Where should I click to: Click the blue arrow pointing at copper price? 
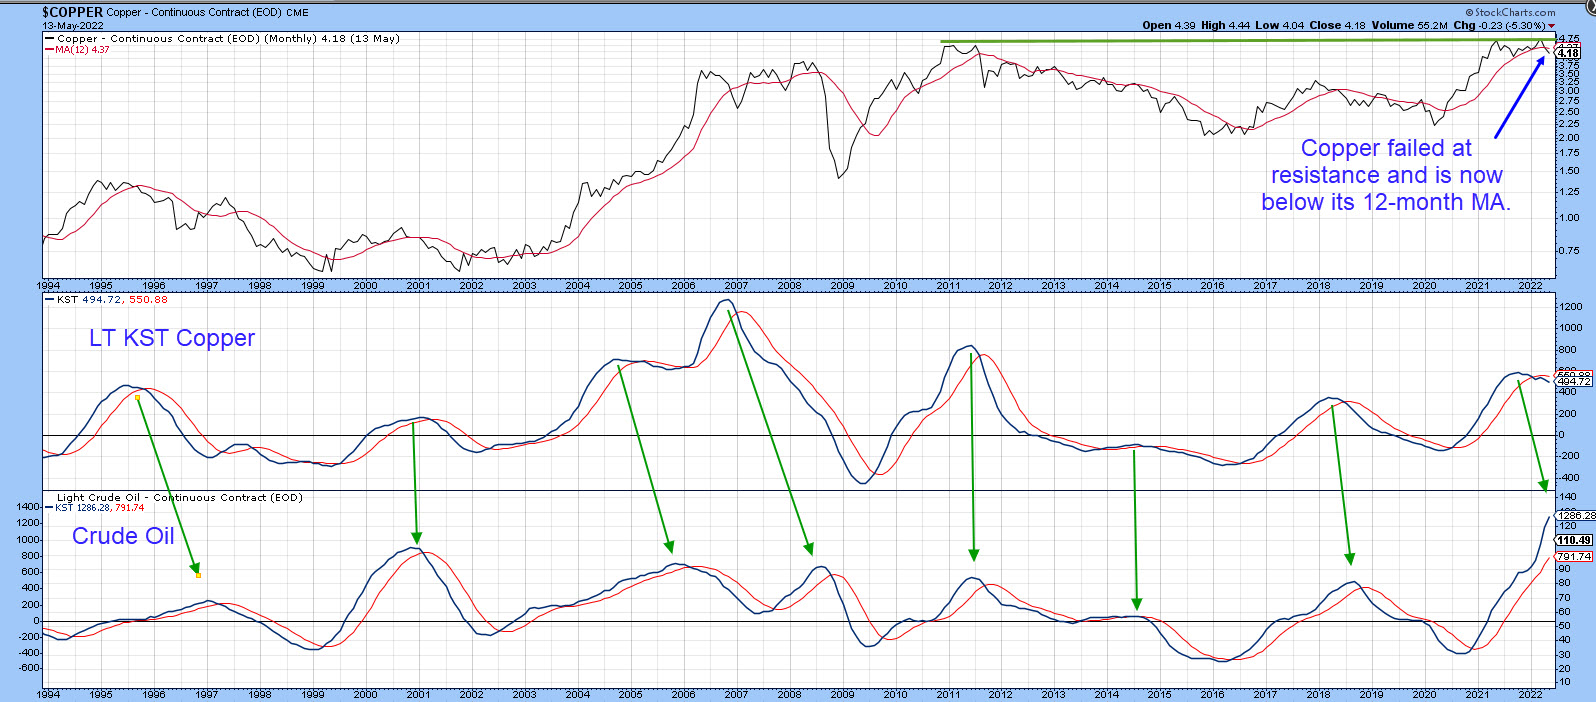point(1519,97)
